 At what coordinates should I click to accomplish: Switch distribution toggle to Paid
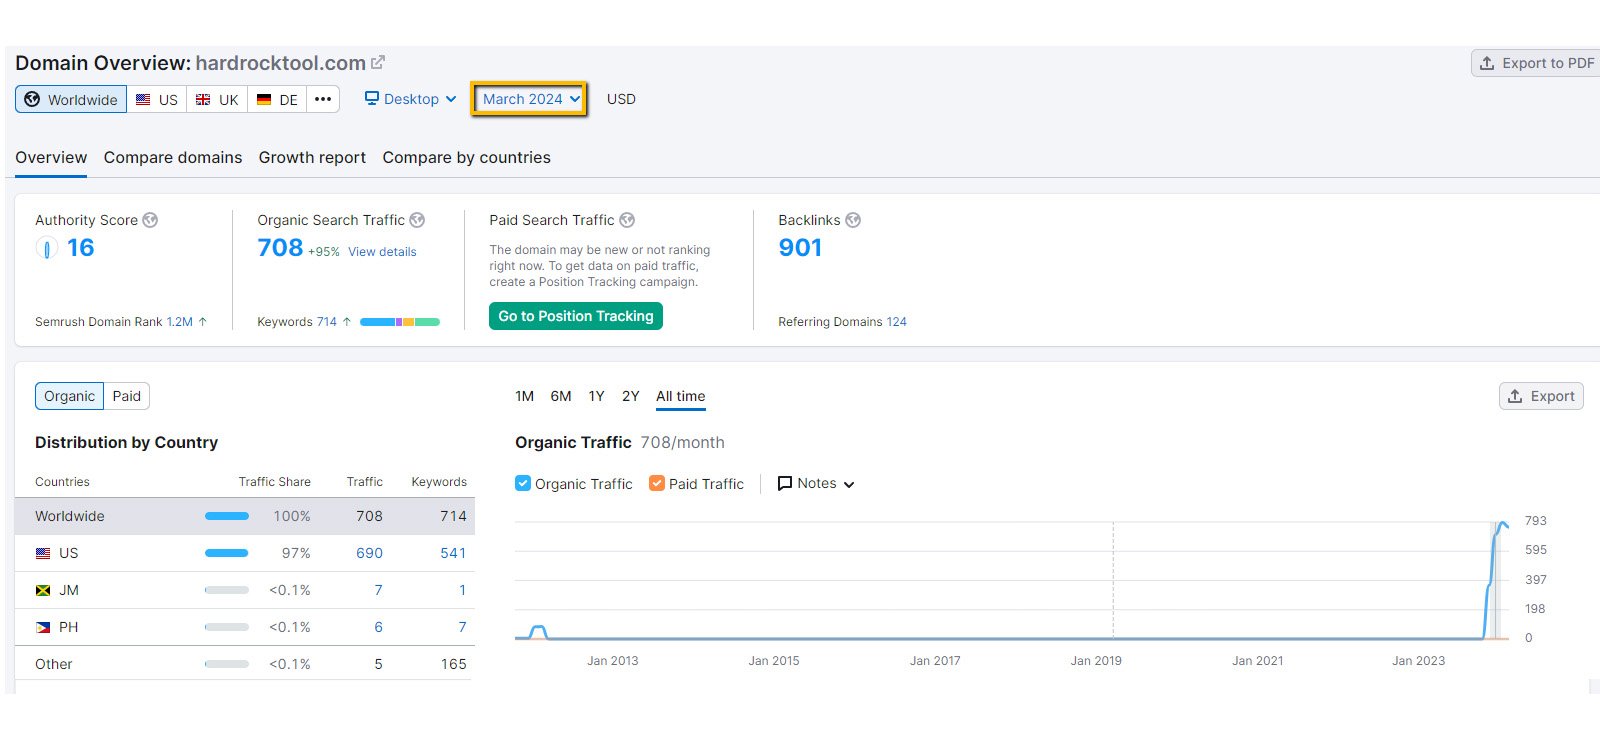(127, 396)
